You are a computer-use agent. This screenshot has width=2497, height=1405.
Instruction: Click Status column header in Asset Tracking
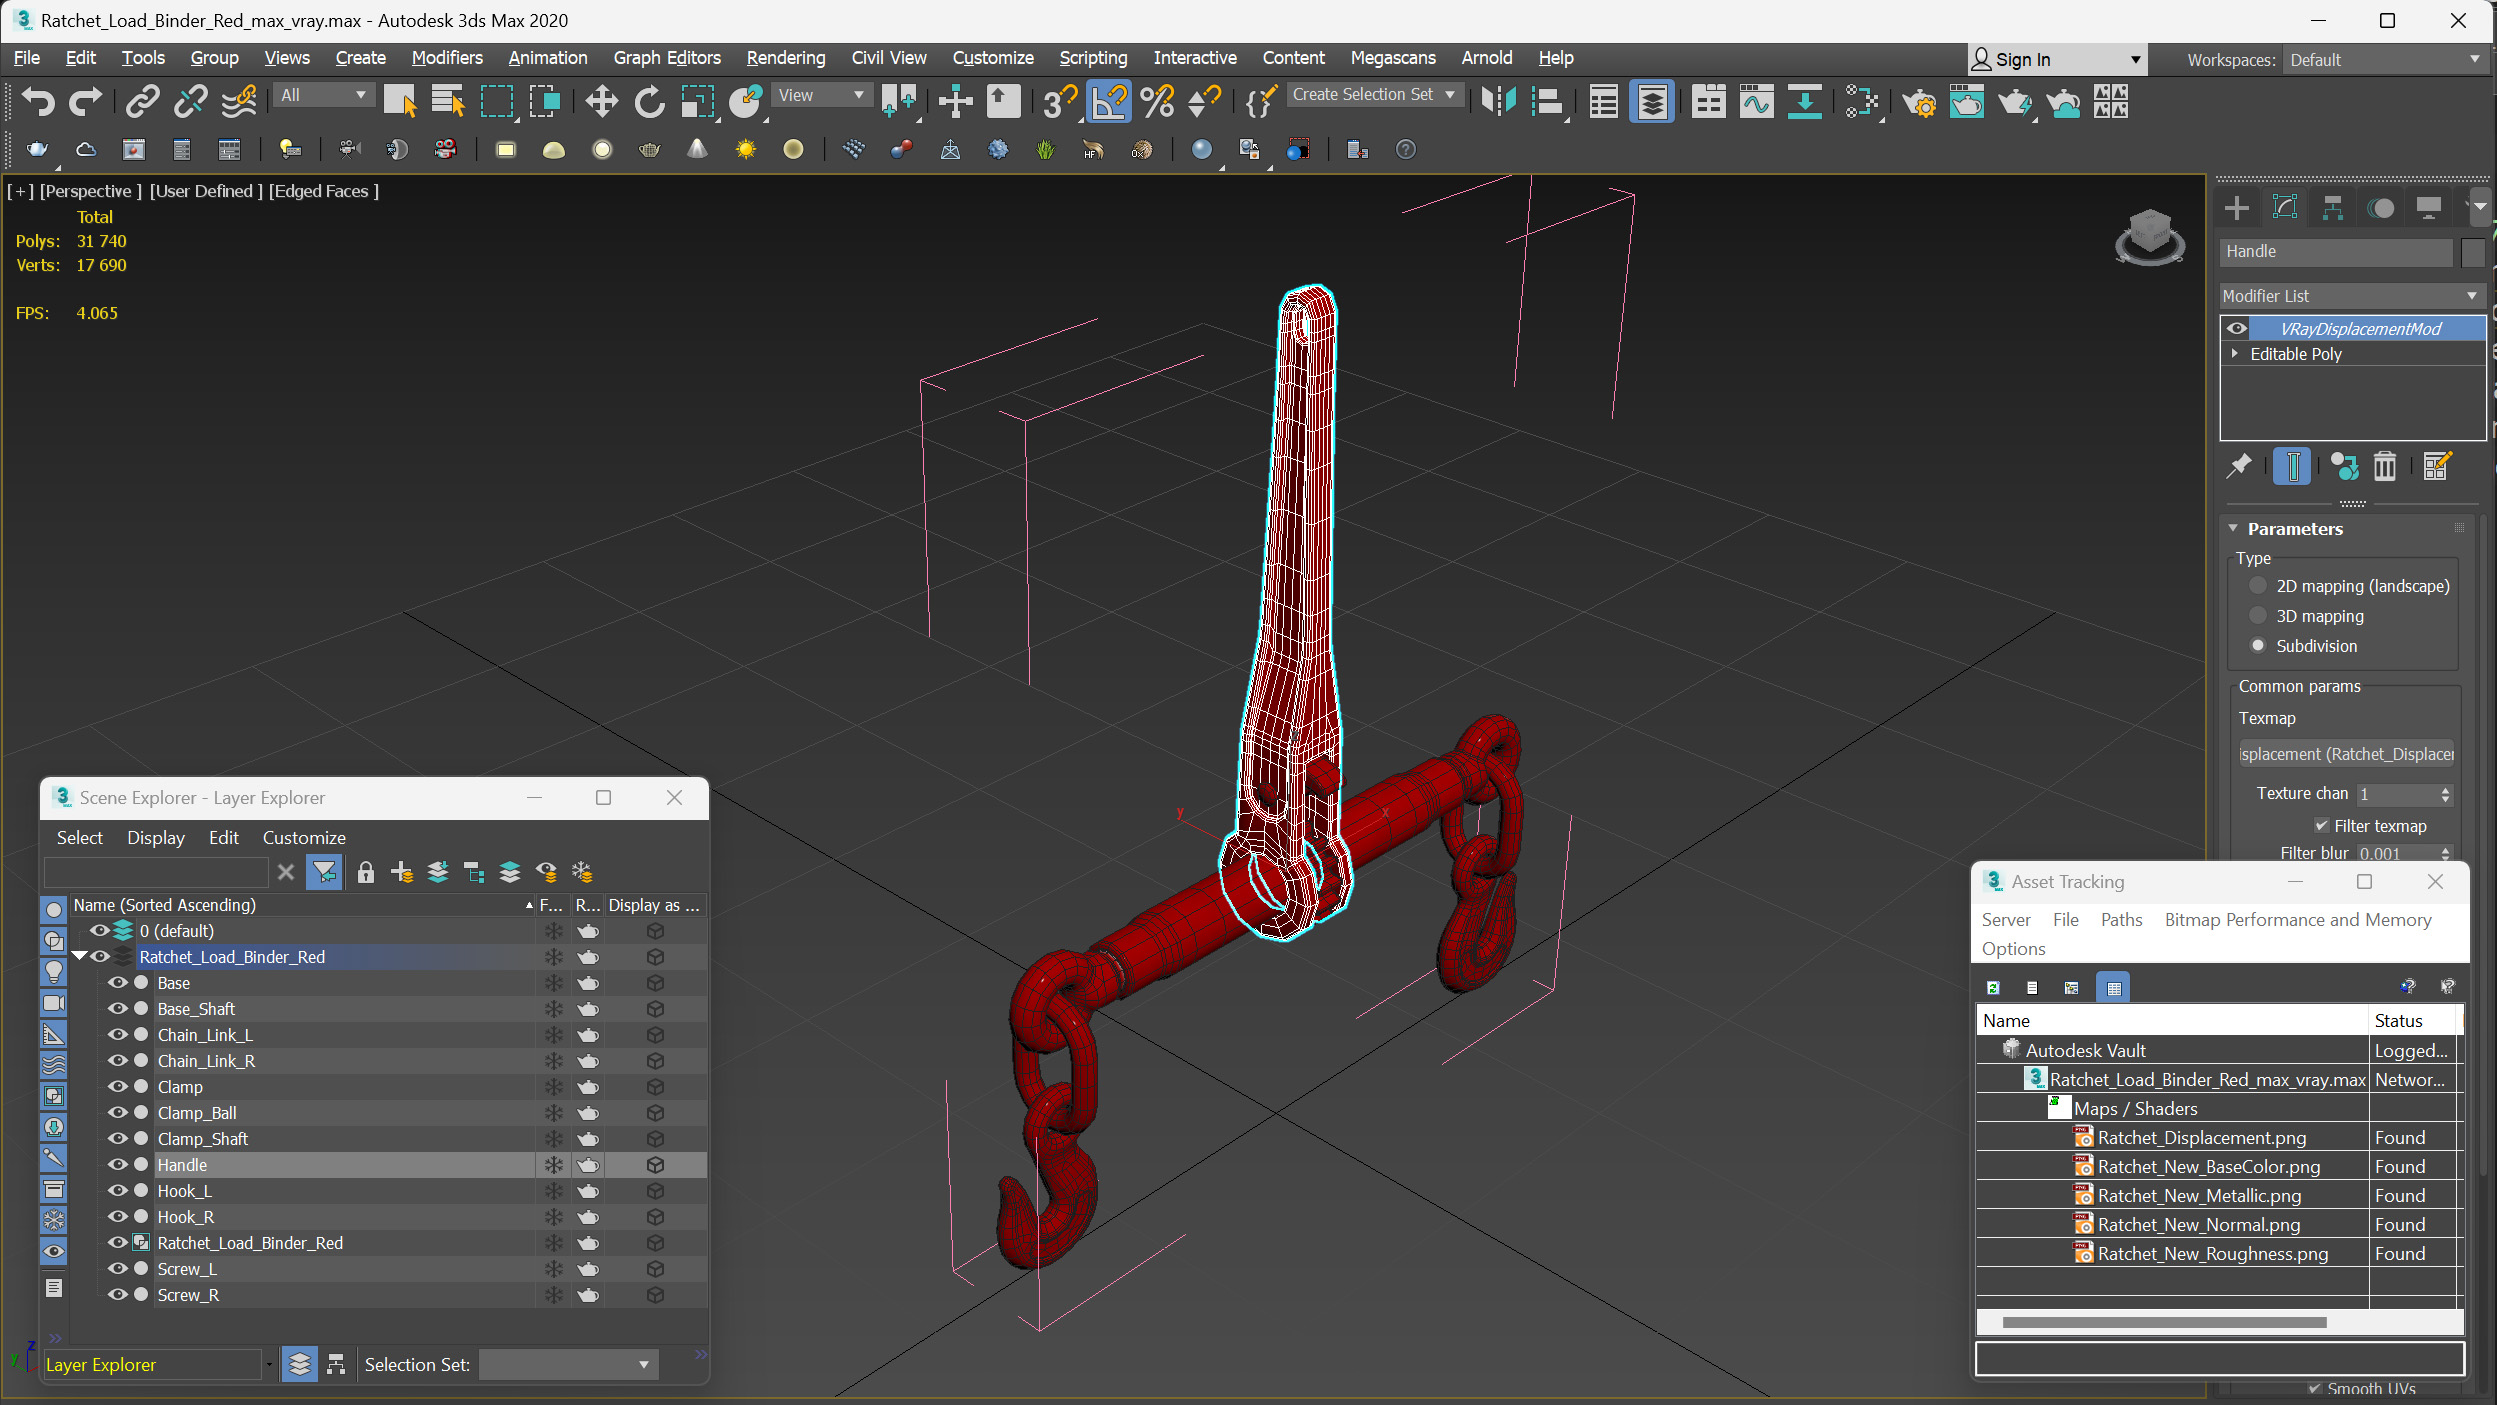[x=2411, y=1021]
